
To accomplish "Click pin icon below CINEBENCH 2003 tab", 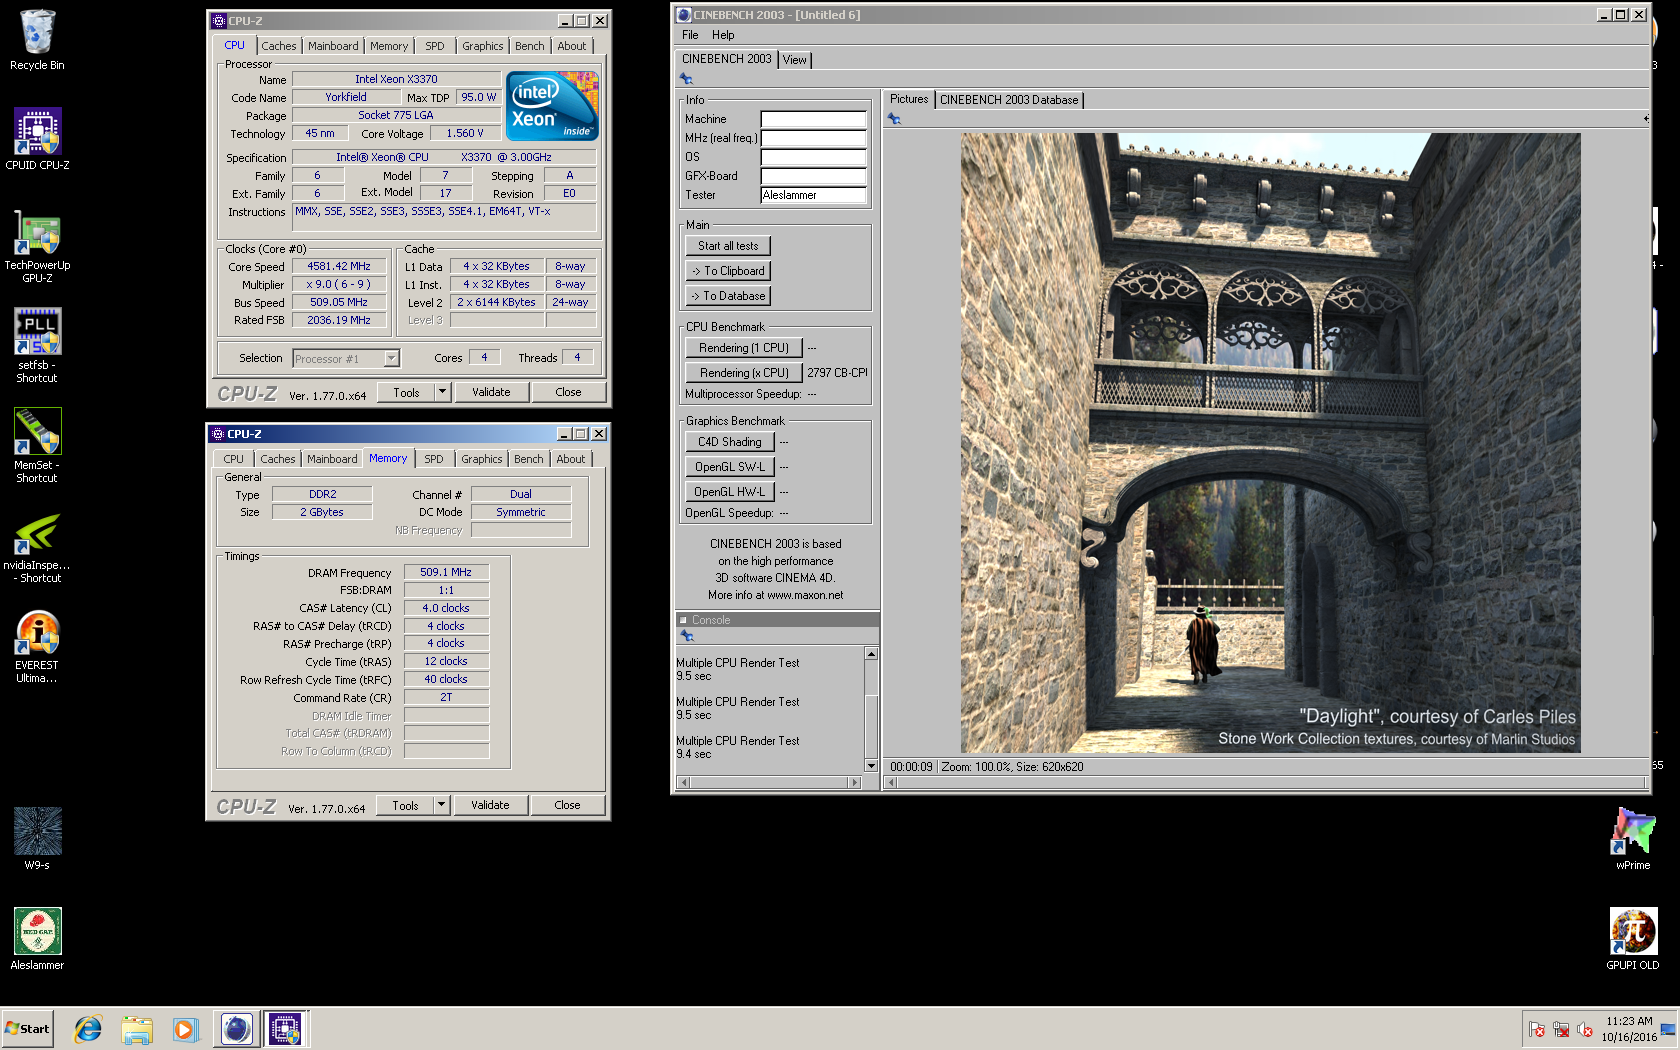I will point(686,78).
